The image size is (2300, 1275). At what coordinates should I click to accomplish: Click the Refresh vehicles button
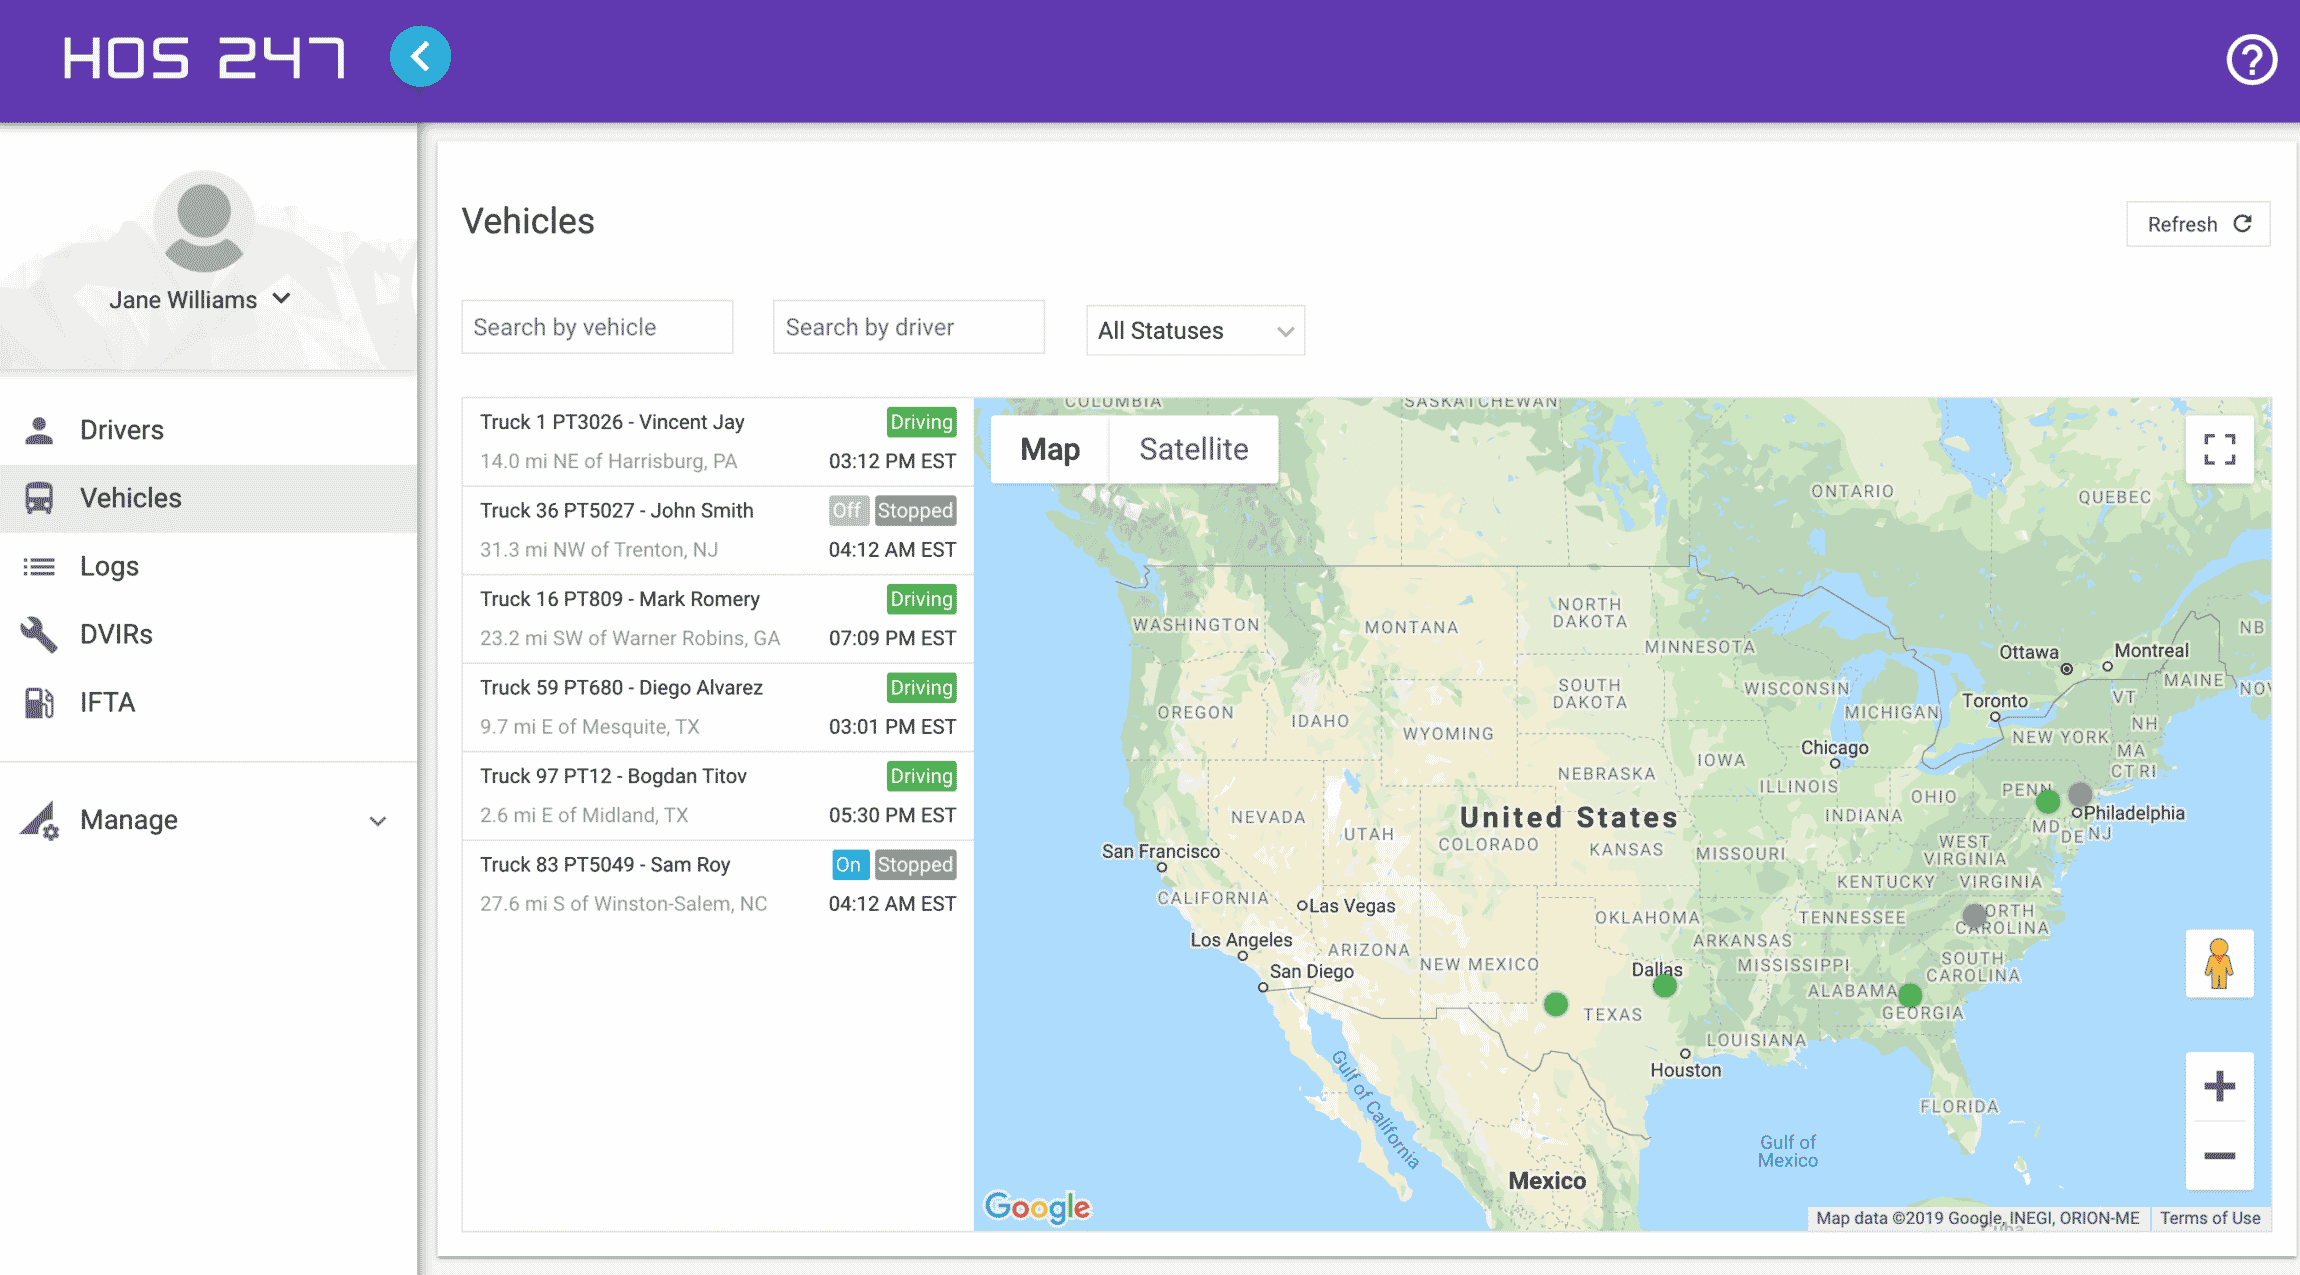[2198, 223]
